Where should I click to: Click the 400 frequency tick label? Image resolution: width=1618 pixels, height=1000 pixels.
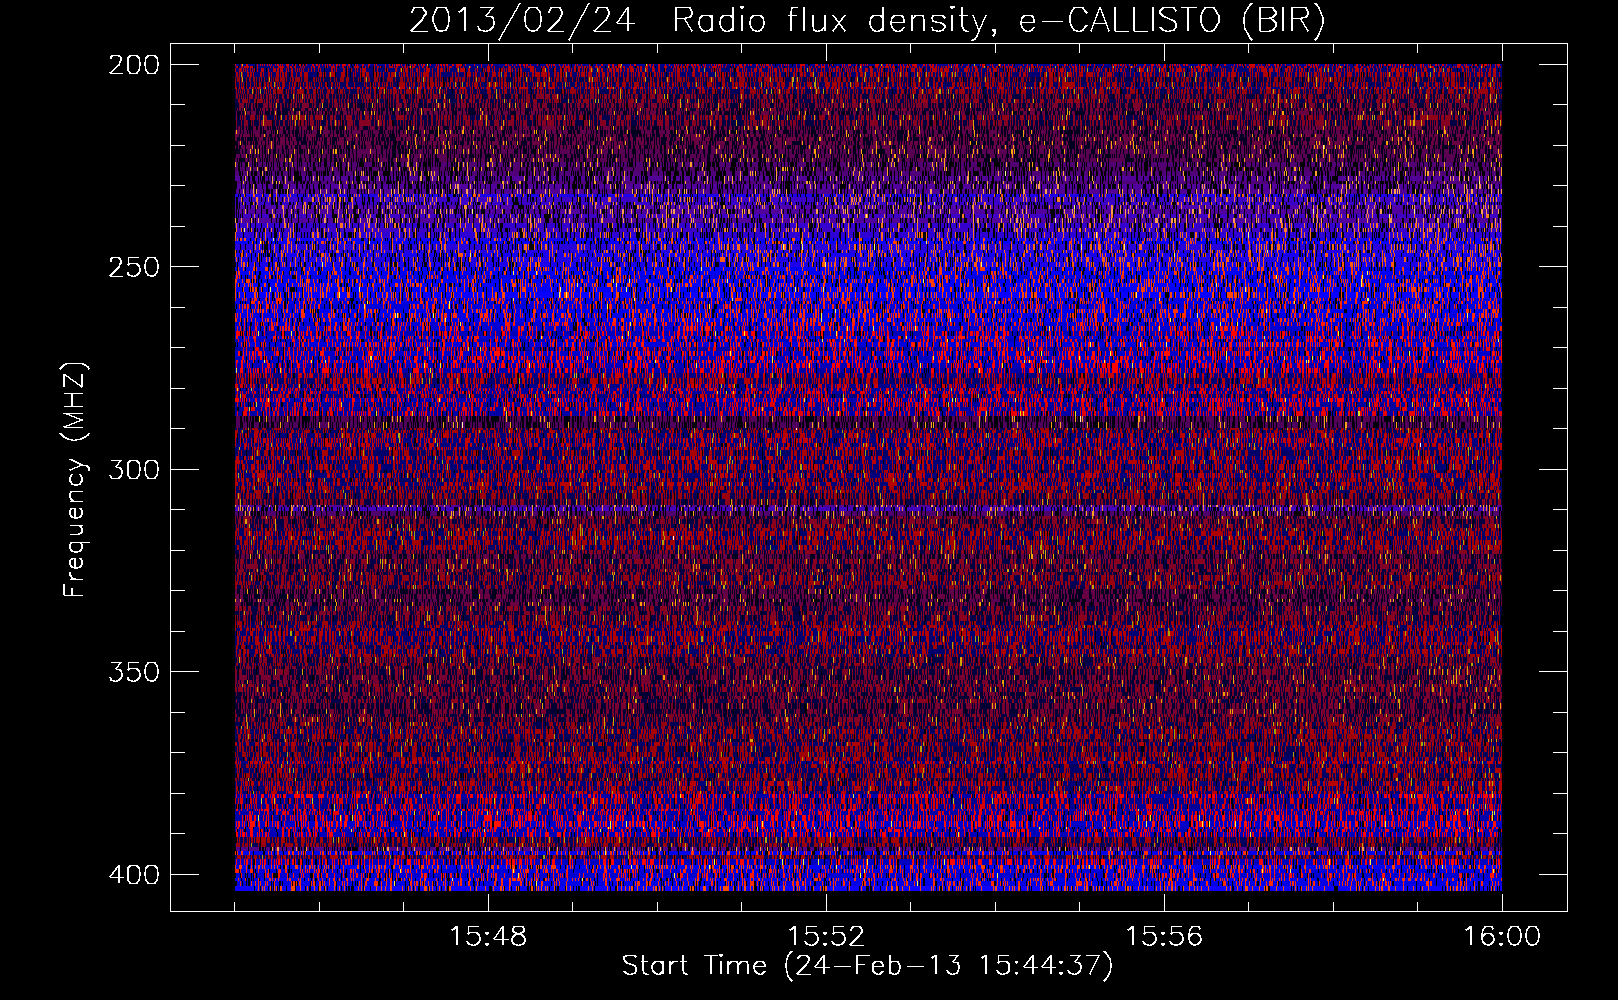click(133, 875)
